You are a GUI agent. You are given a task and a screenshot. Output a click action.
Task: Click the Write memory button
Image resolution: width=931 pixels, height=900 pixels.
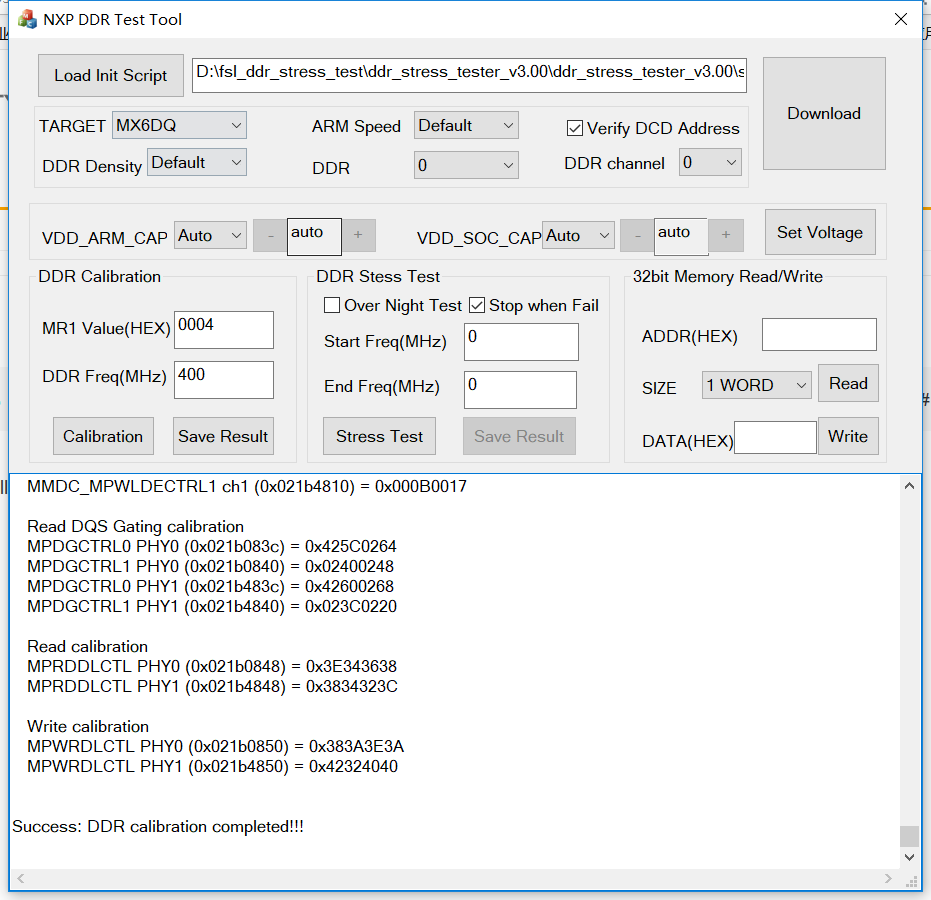coord(848,436)
